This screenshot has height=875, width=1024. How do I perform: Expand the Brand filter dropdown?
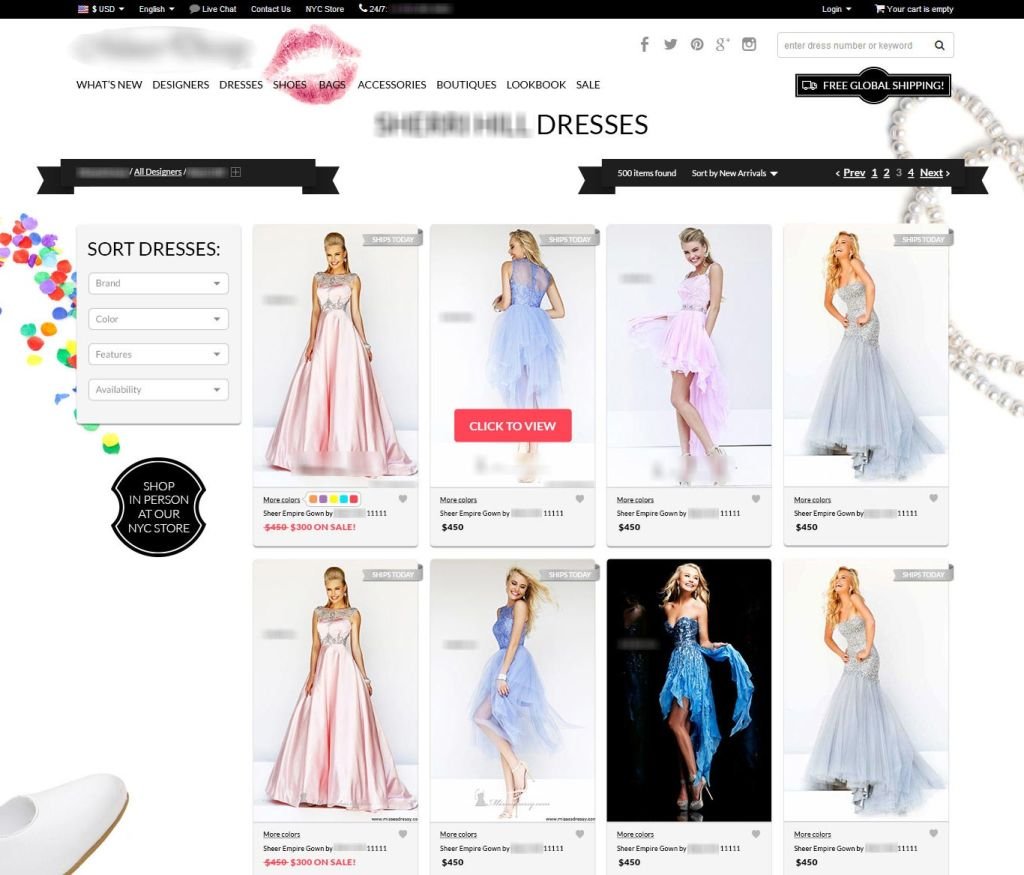(158, 284)
